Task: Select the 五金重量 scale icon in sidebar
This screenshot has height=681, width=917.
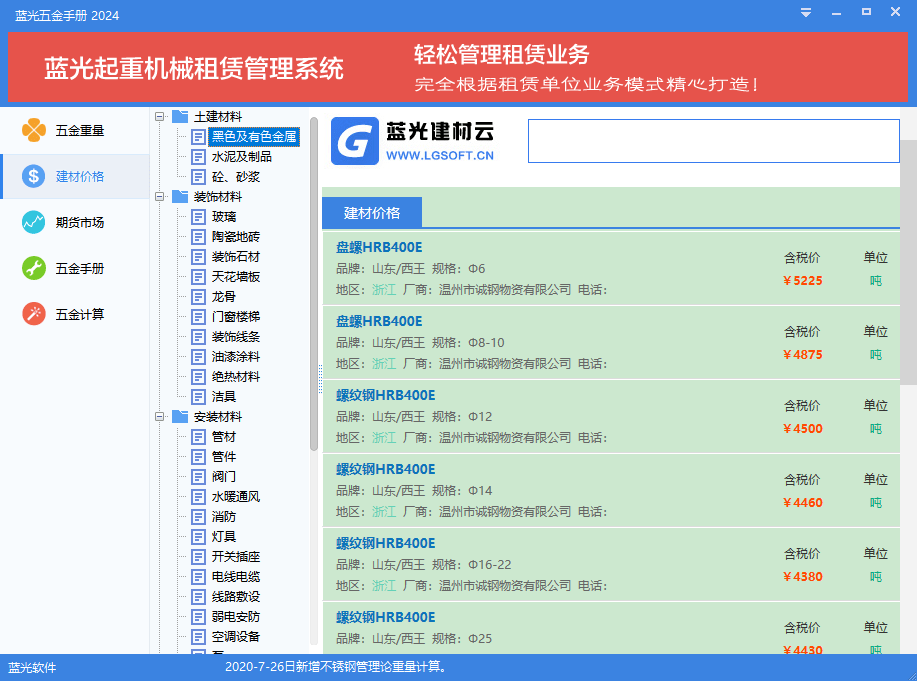Action: [33, 129]
